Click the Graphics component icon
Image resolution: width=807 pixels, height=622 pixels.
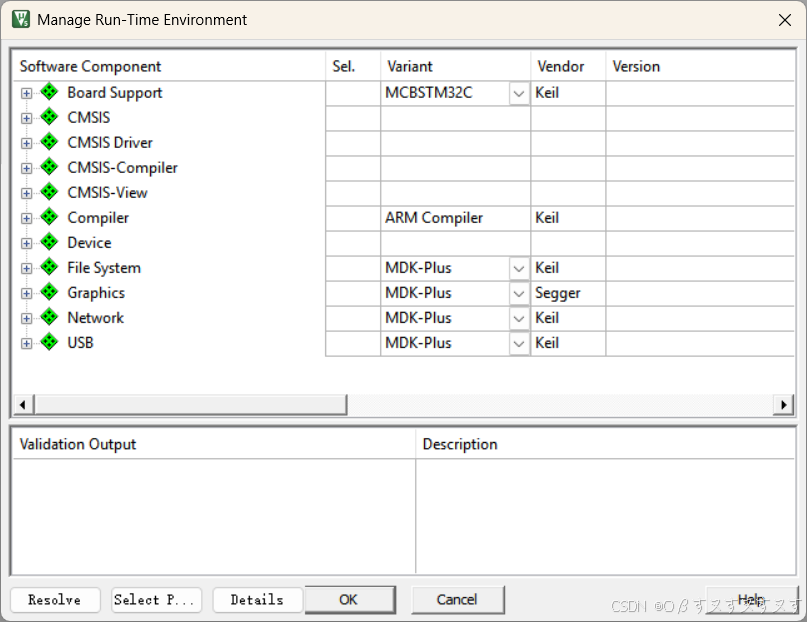[x=48, y=292]
